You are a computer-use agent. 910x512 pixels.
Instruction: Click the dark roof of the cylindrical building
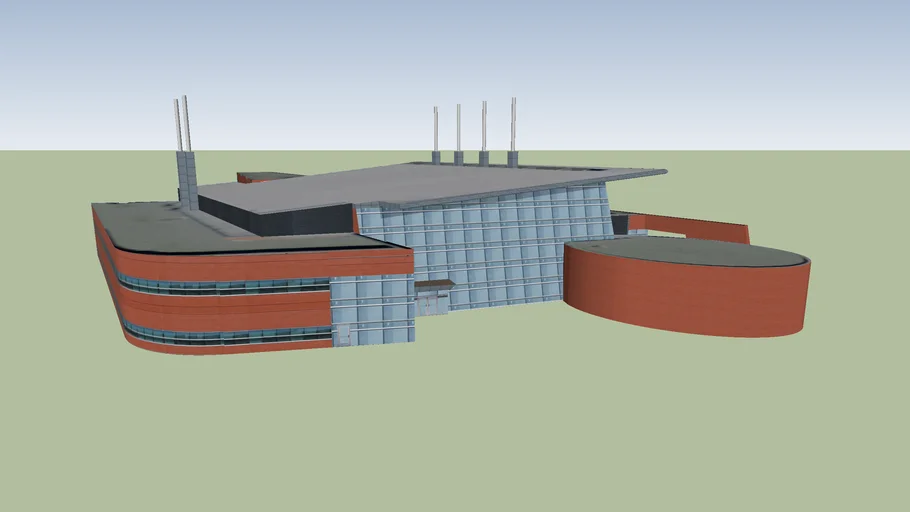click(690, 250)
